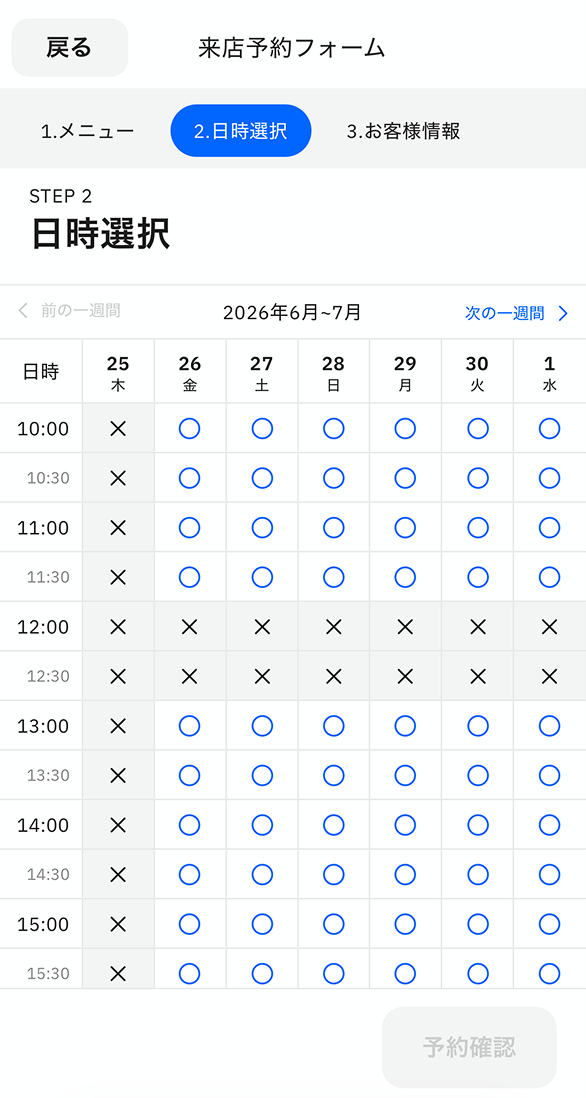Select 14:00 circle for Wednesday 1
Screen dimensions: 586x1098
pyautogui.click(x=550, y=825)
